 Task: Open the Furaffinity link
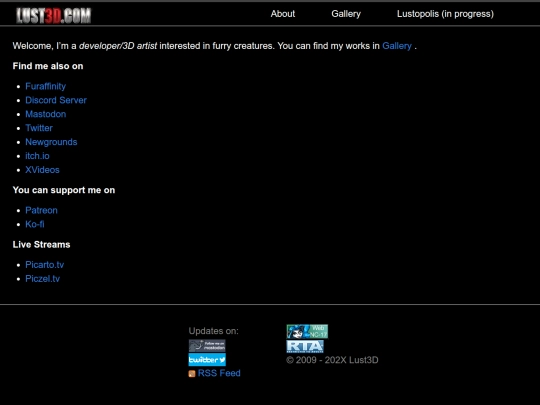point(45,86)
